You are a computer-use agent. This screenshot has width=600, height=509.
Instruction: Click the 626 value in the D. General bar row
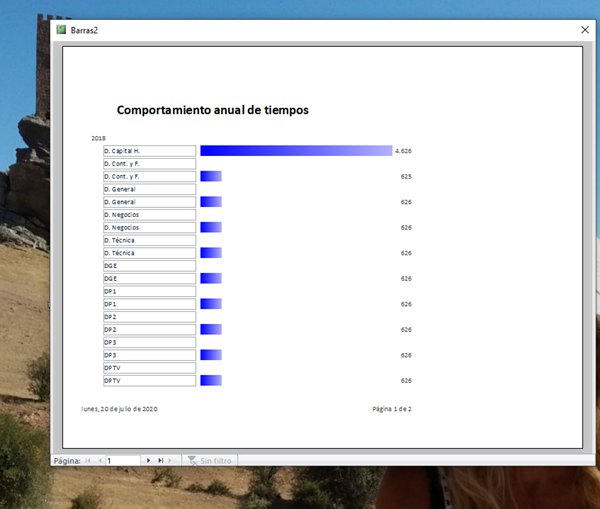click(x=406, y=202)
